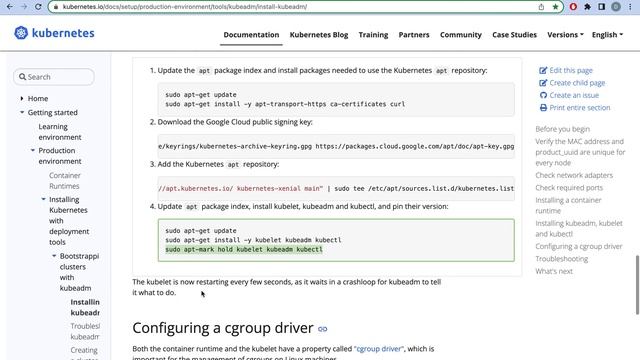
Task: Collapse Installing Kubernetes with deployment tools arrow
Action: [43, 199]
